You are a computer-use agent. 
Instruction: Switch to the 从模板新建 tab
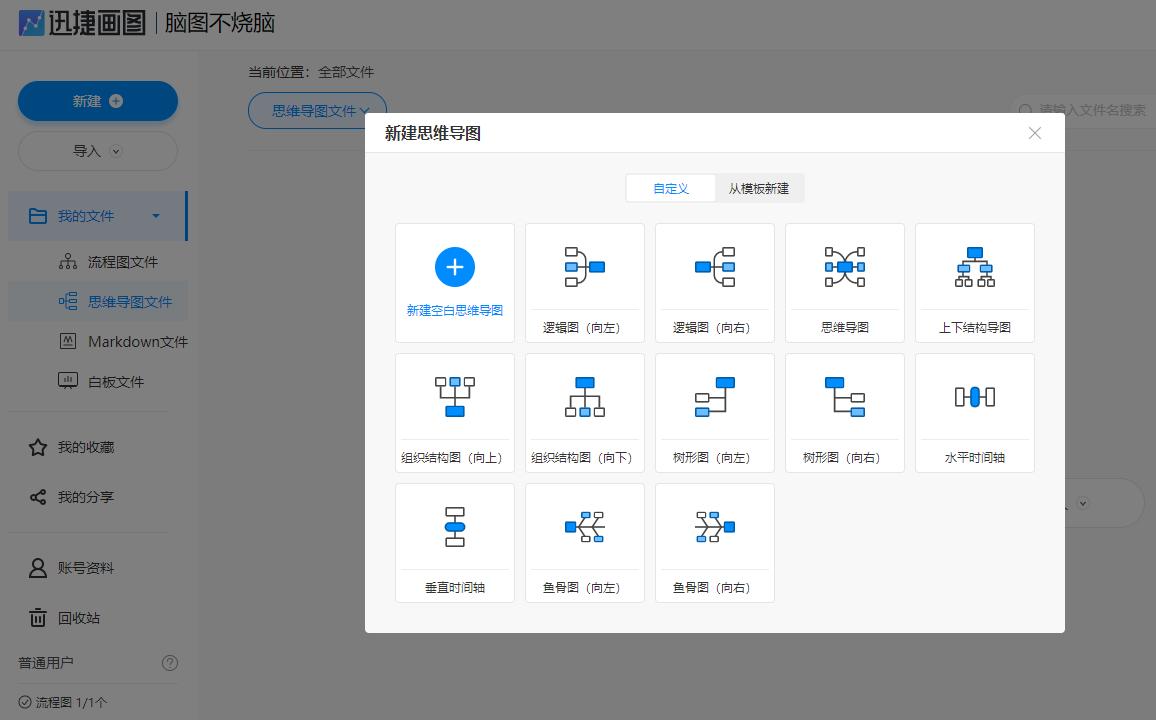point(760,187)
